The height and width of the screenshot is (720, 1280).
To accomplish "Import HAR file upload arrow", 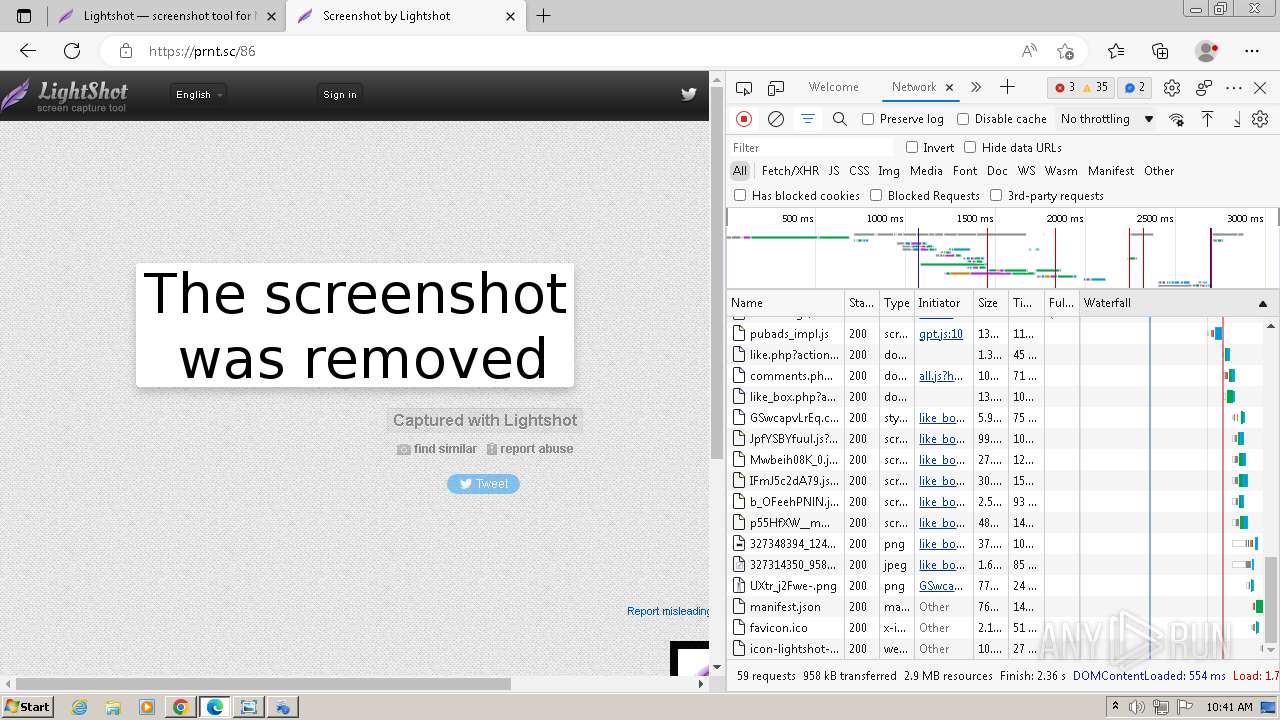I will click(x=1207, y=119).
